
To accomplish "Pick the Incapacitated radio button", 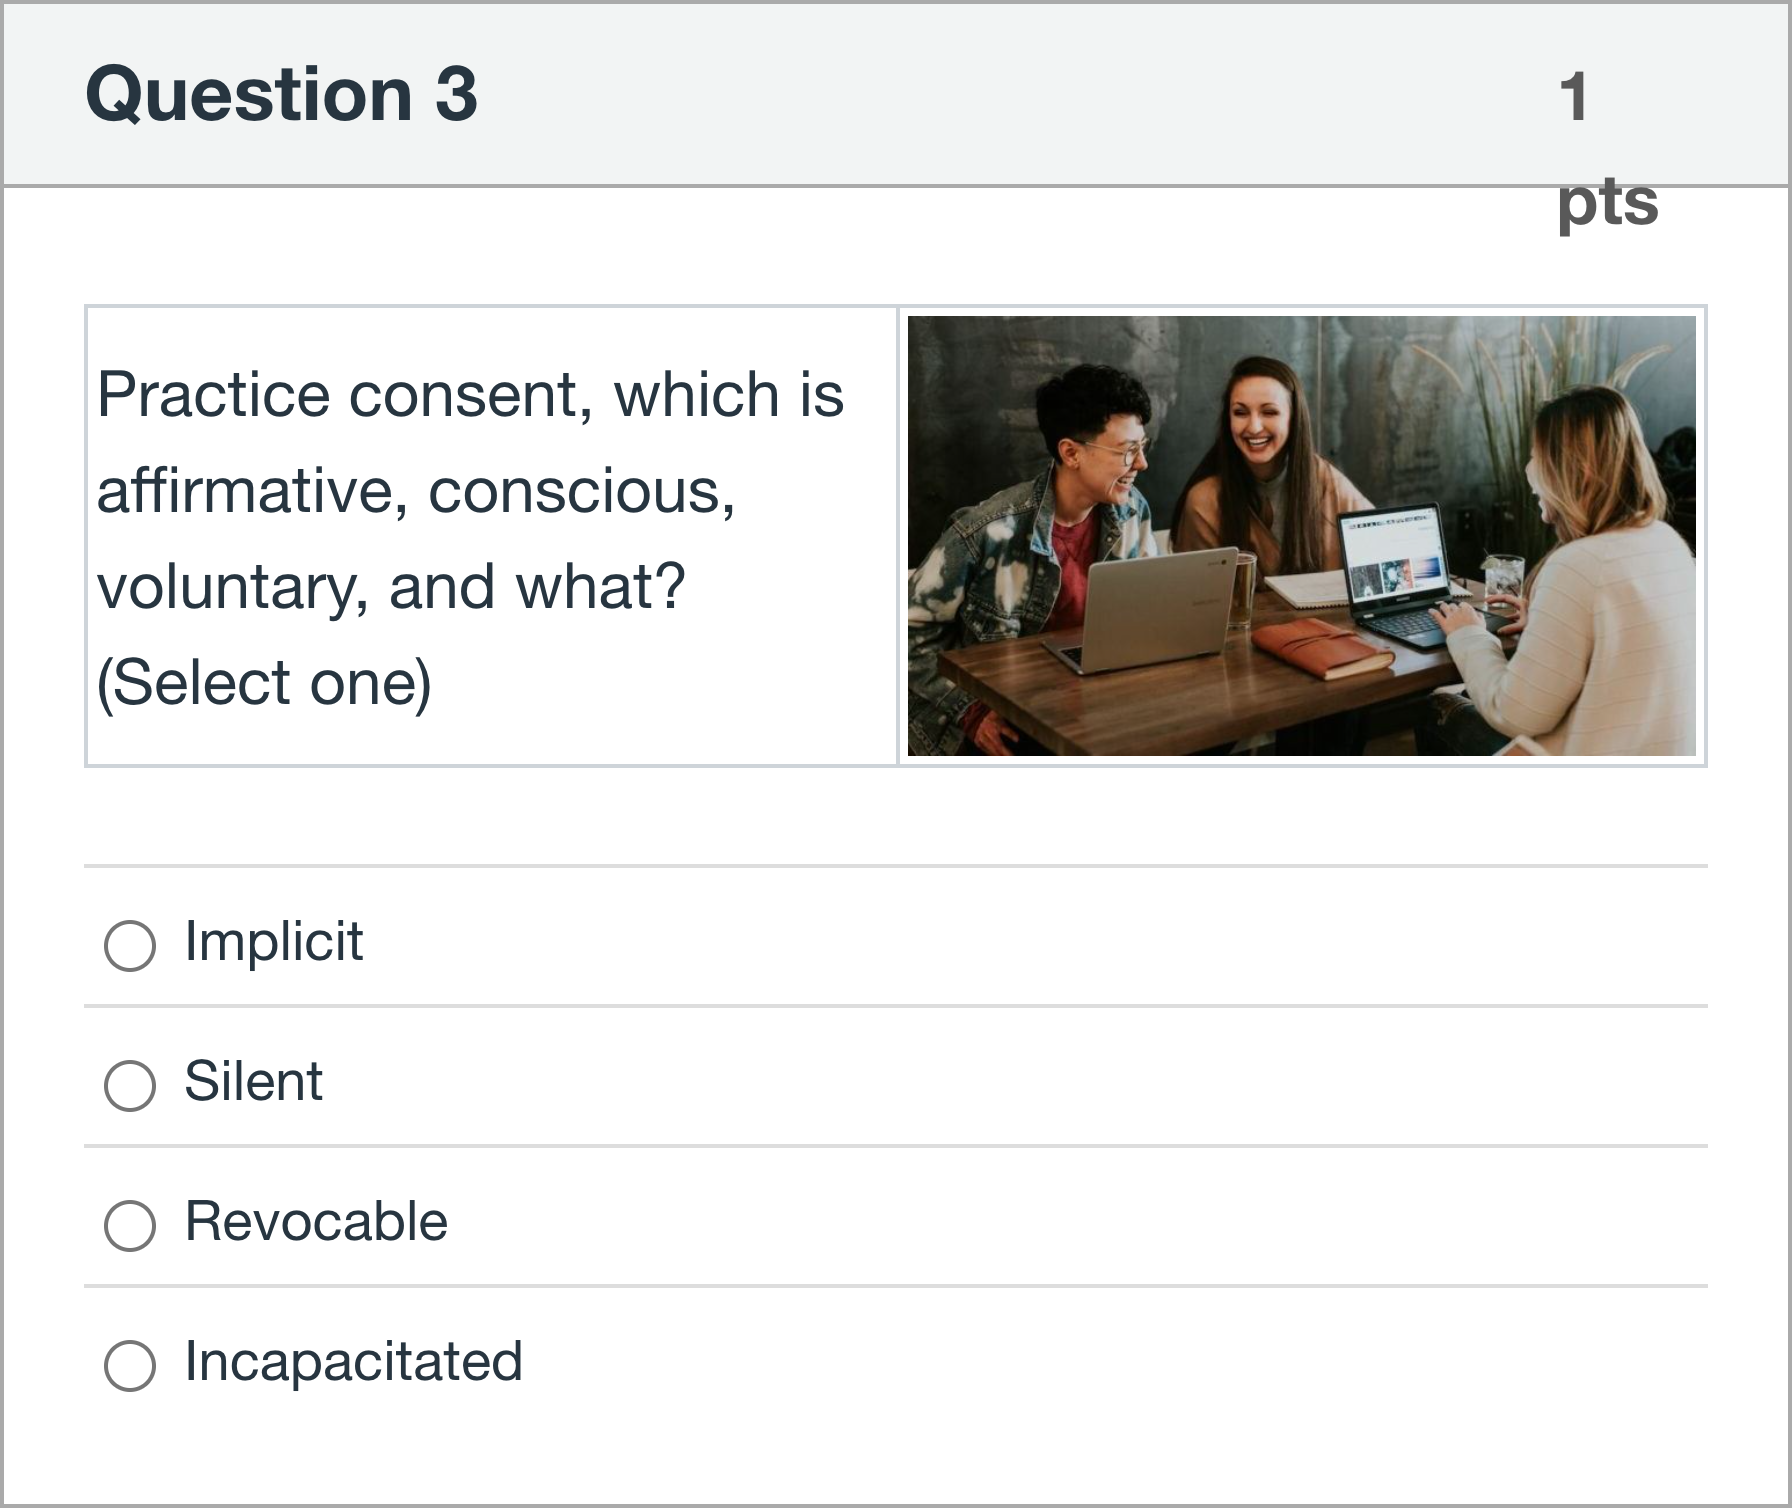I will click(130, 1365).
